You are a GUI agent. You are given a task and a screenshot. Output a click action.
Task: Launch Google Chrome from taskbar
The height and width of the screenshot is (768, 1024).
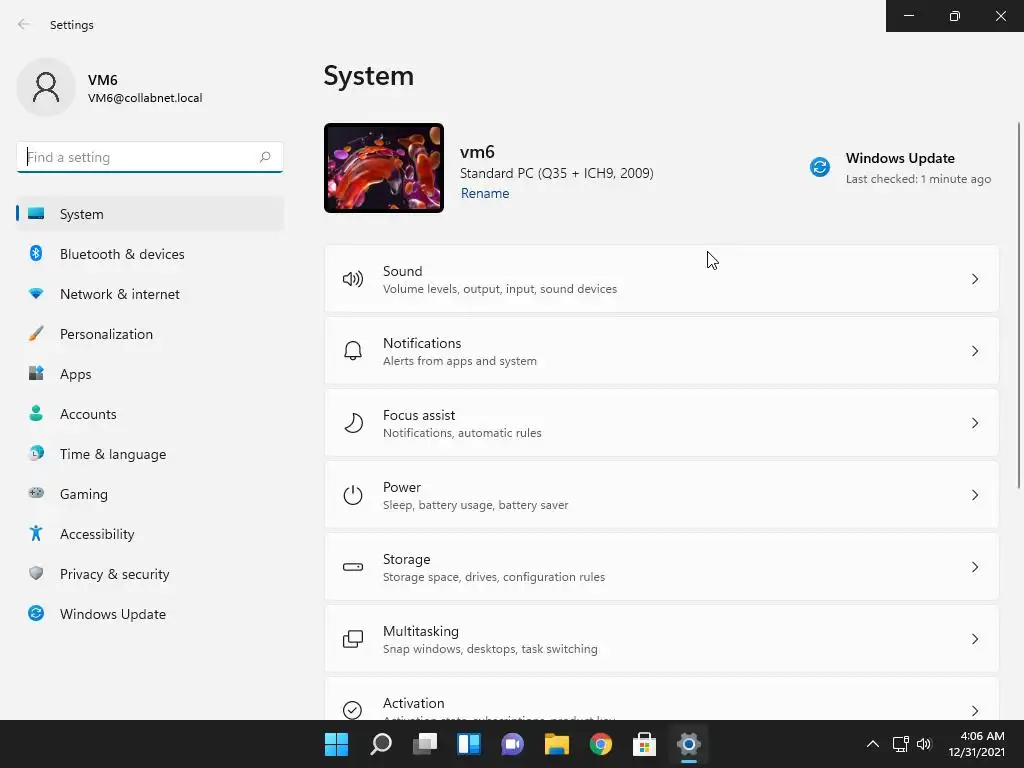pos(601,744)
